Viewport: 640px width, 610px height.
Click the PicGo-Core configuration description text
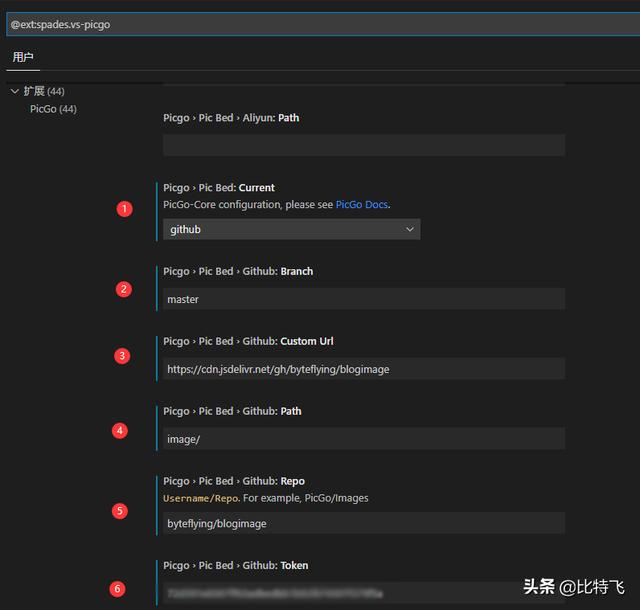[x=277, y=205]
